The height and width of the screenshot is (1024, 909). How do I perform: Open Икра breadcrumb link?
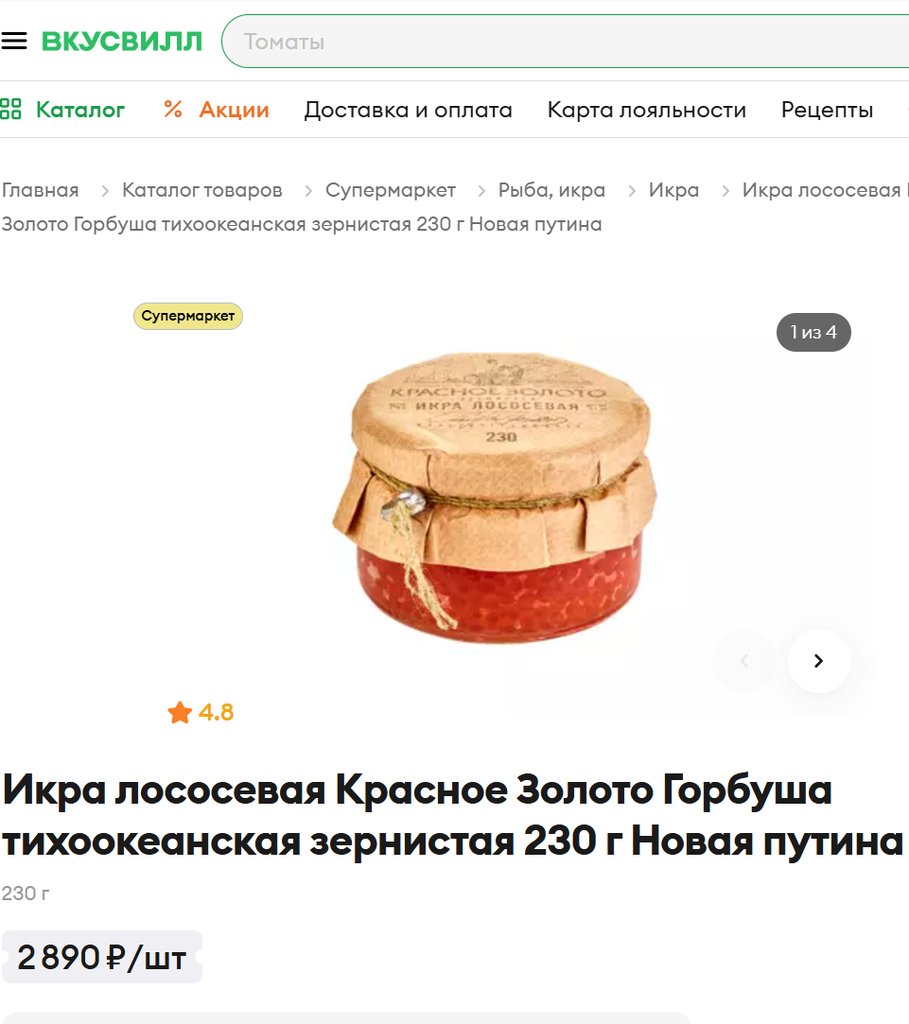[x=674, y=190]
